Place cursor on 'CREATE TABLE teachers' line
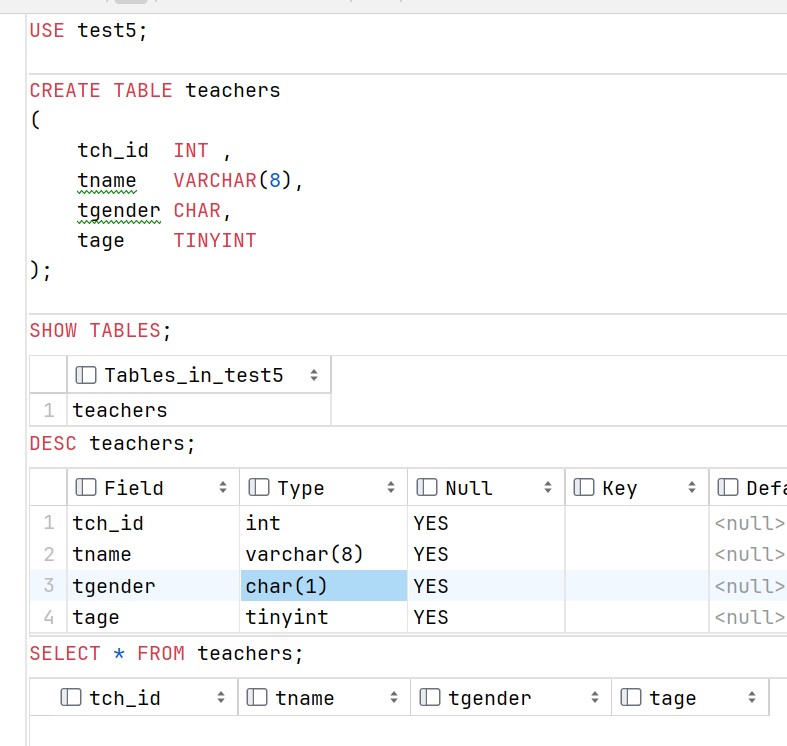Viewport: 787px width, 746px height. [155, 90]
